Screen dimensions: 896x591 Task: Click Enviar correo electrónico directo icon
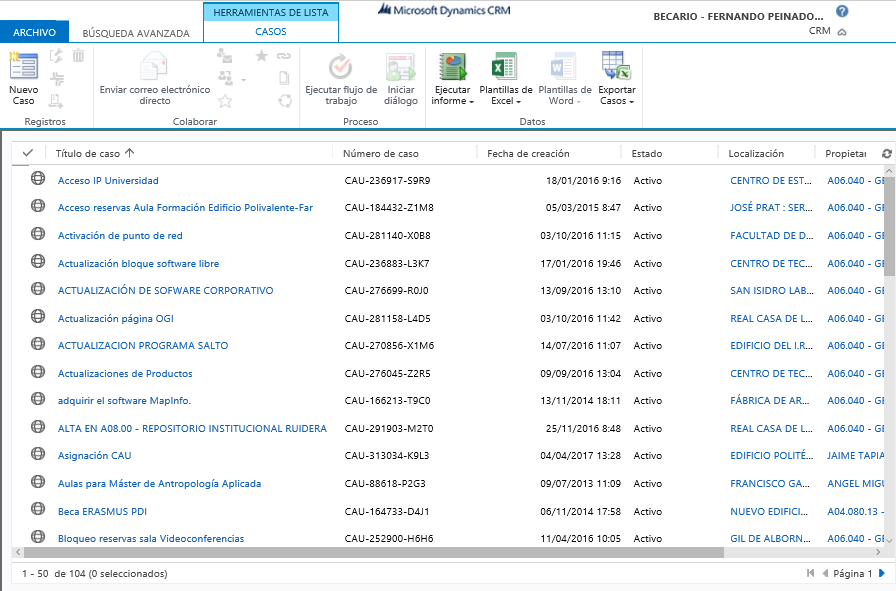click(x=155, y=68)
